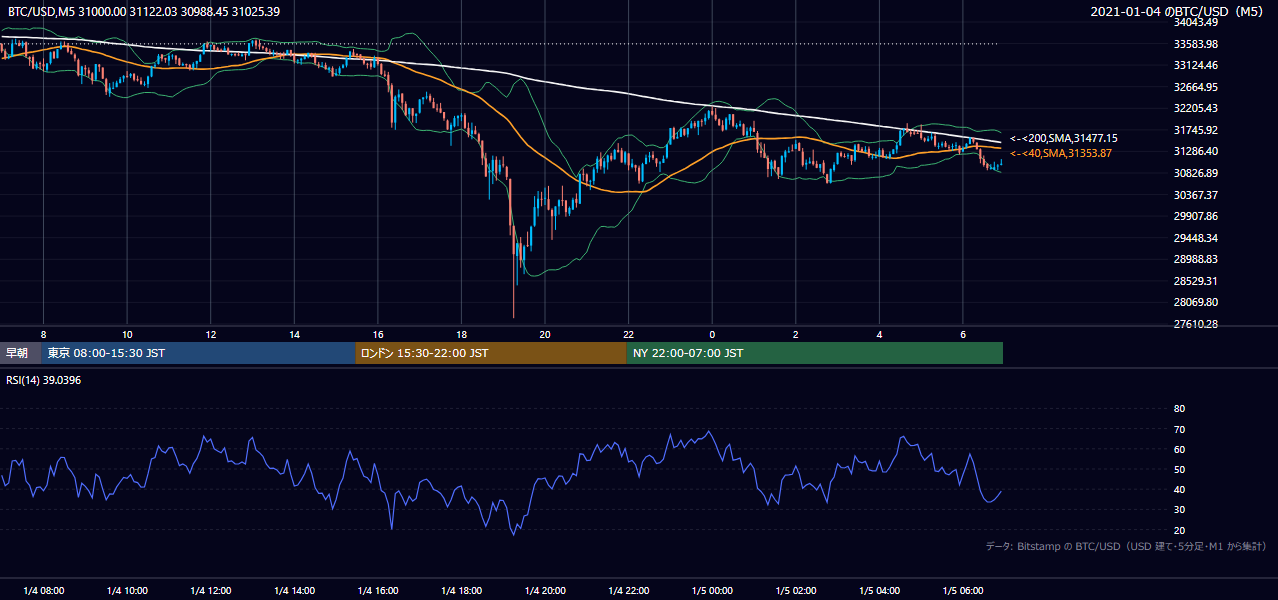
Task: Click price axis value 29907.86
Action: 1195,216
